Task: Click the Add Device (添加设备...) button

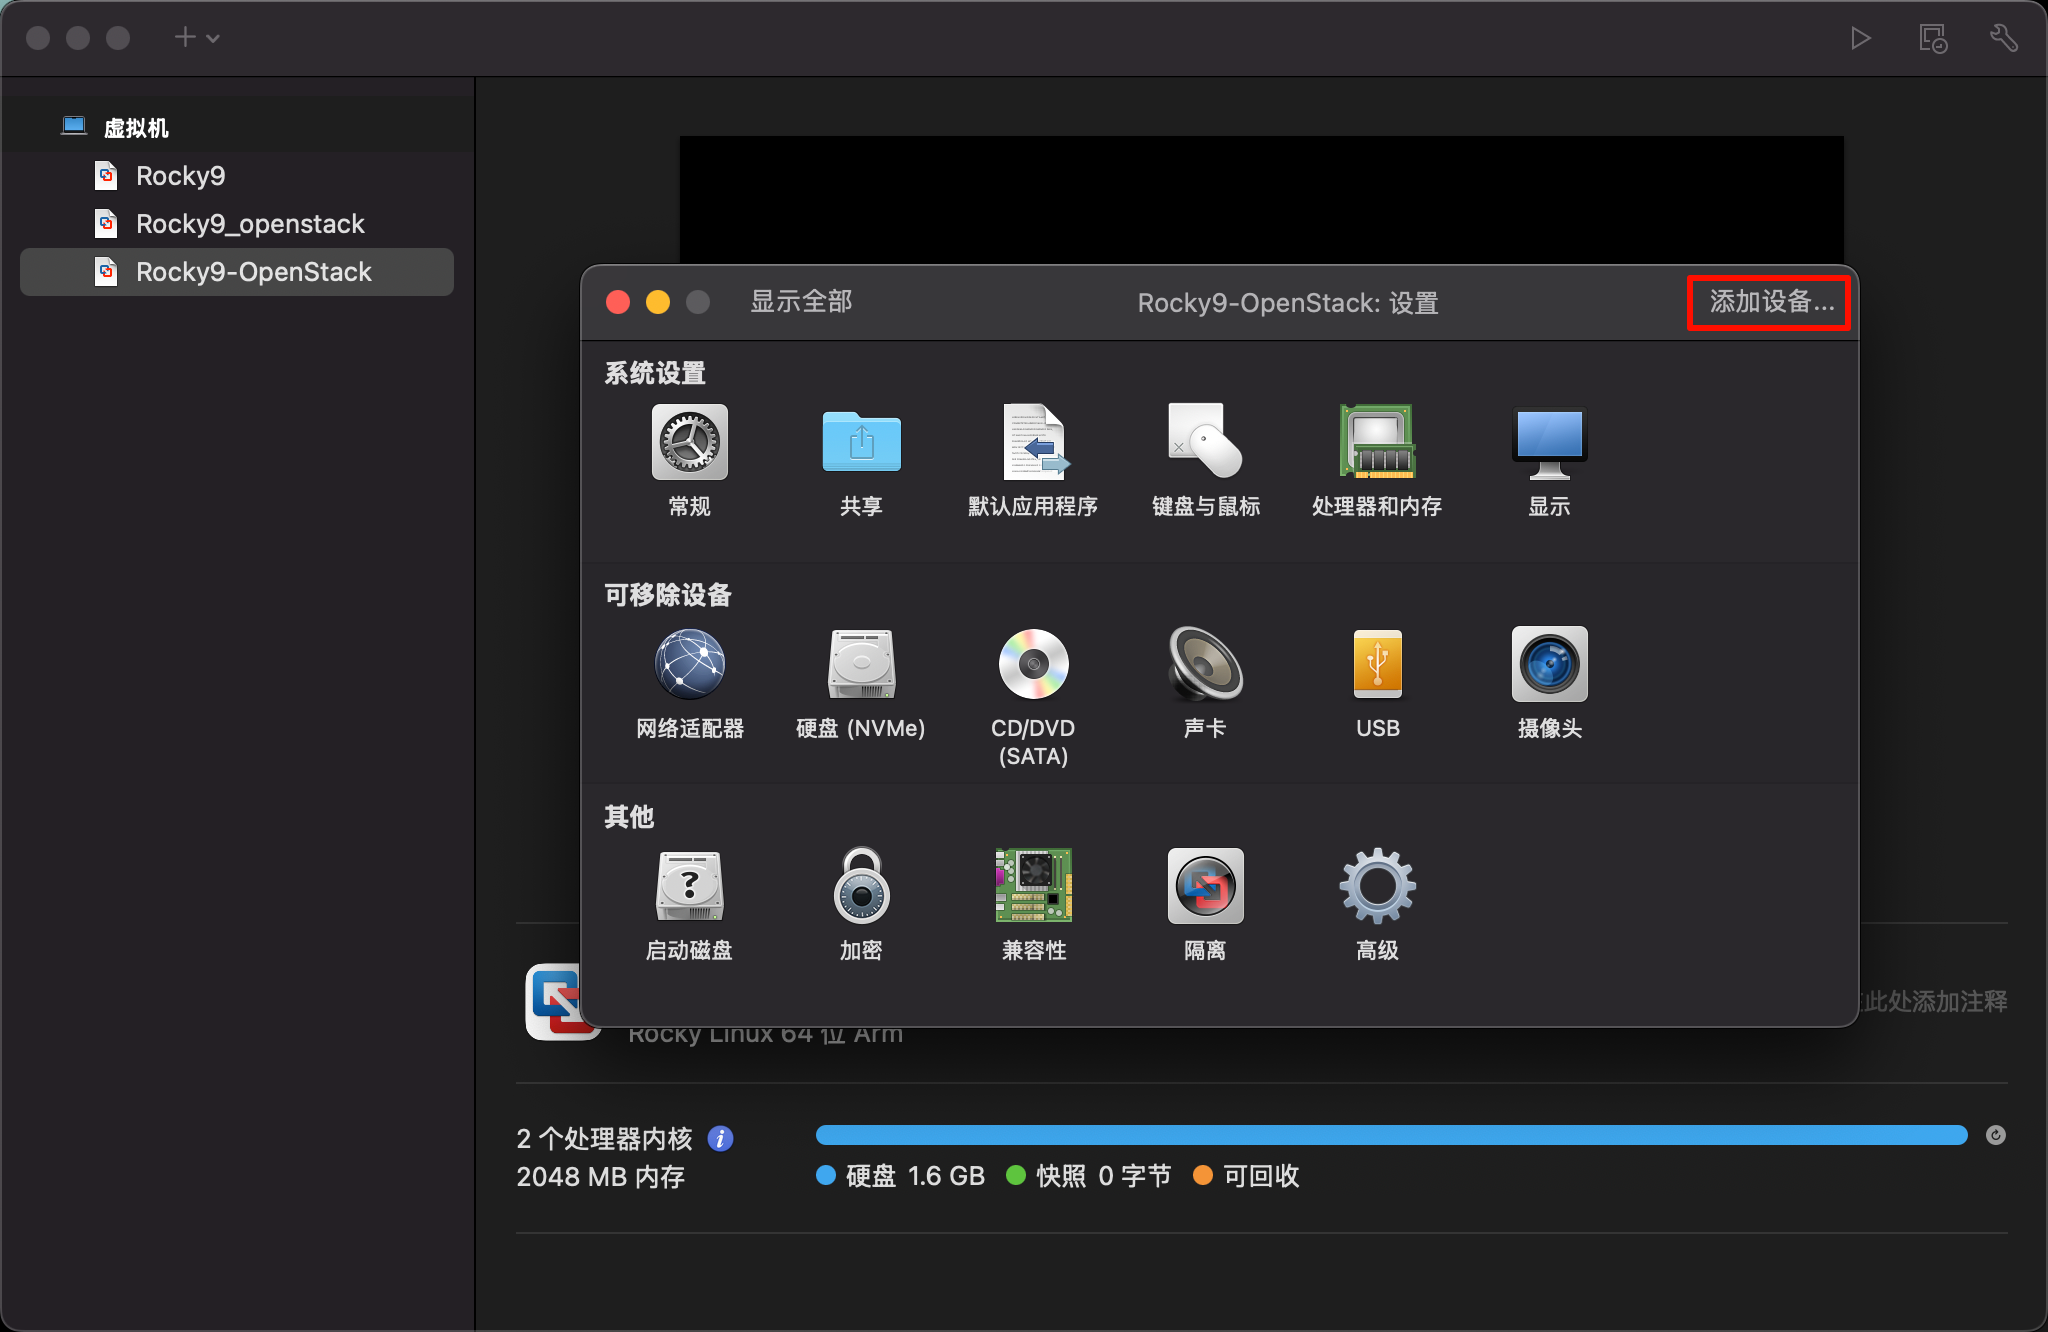Action: (x=1770, y=302)
